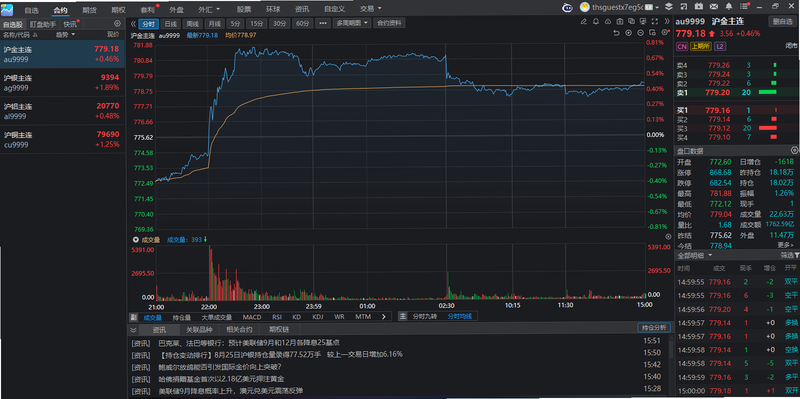Image resolution: width=800 pixels, height=399 pixels.
Task: Open settings gear of 盘口数据 panel
Action: click(794, 151)
